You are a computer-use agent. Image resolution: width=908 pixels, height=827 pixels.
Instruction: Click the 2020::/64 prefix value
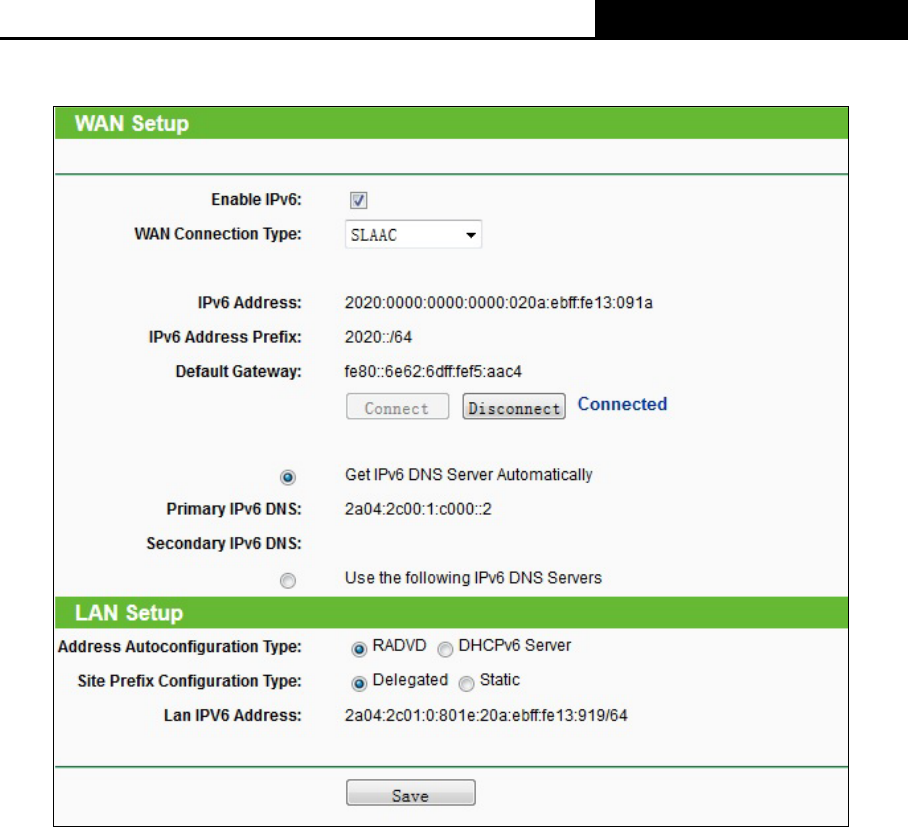379,337
